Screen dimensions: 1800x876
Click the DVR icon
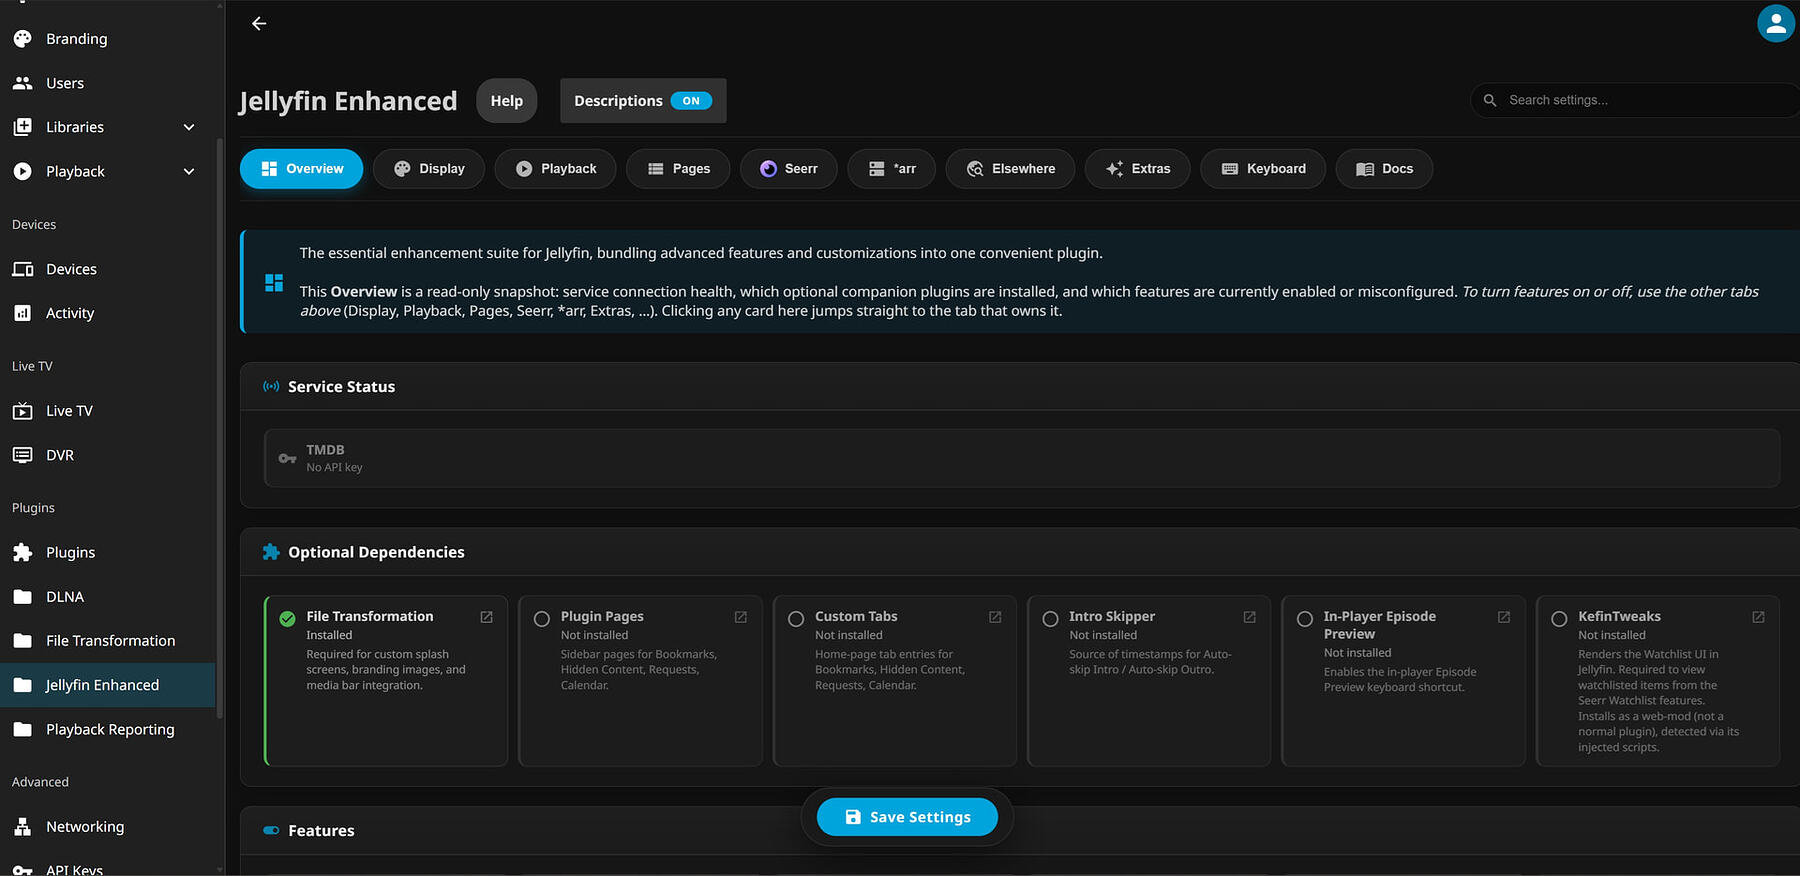coord(22,455)
